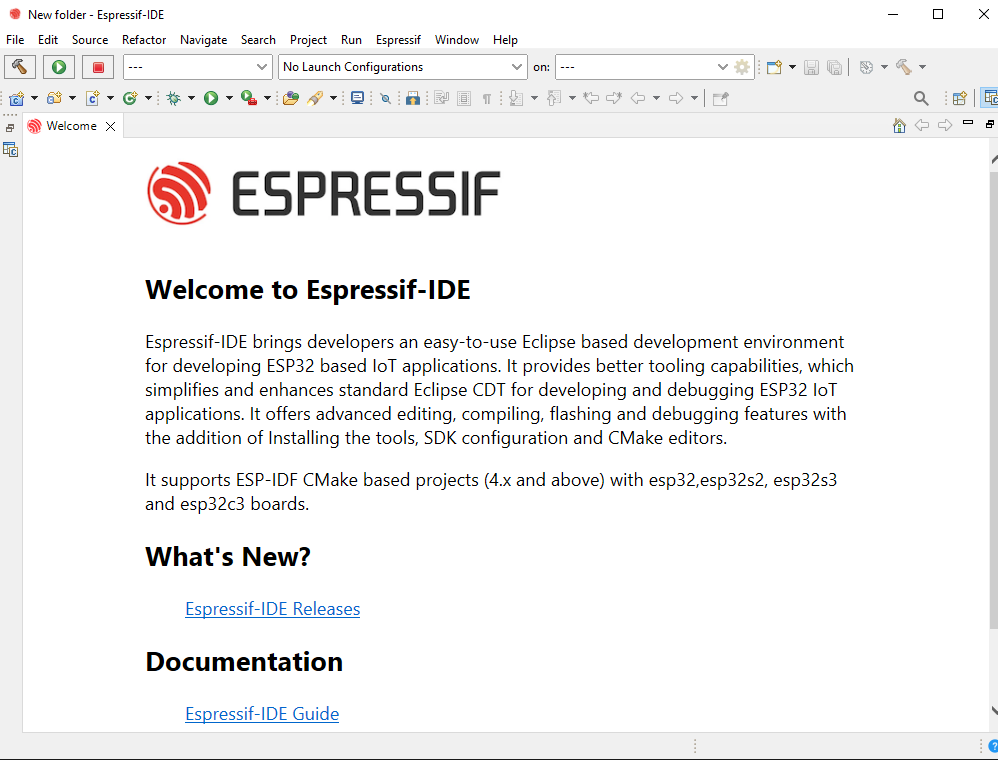Select the Welcome tab

coord(71,126)
